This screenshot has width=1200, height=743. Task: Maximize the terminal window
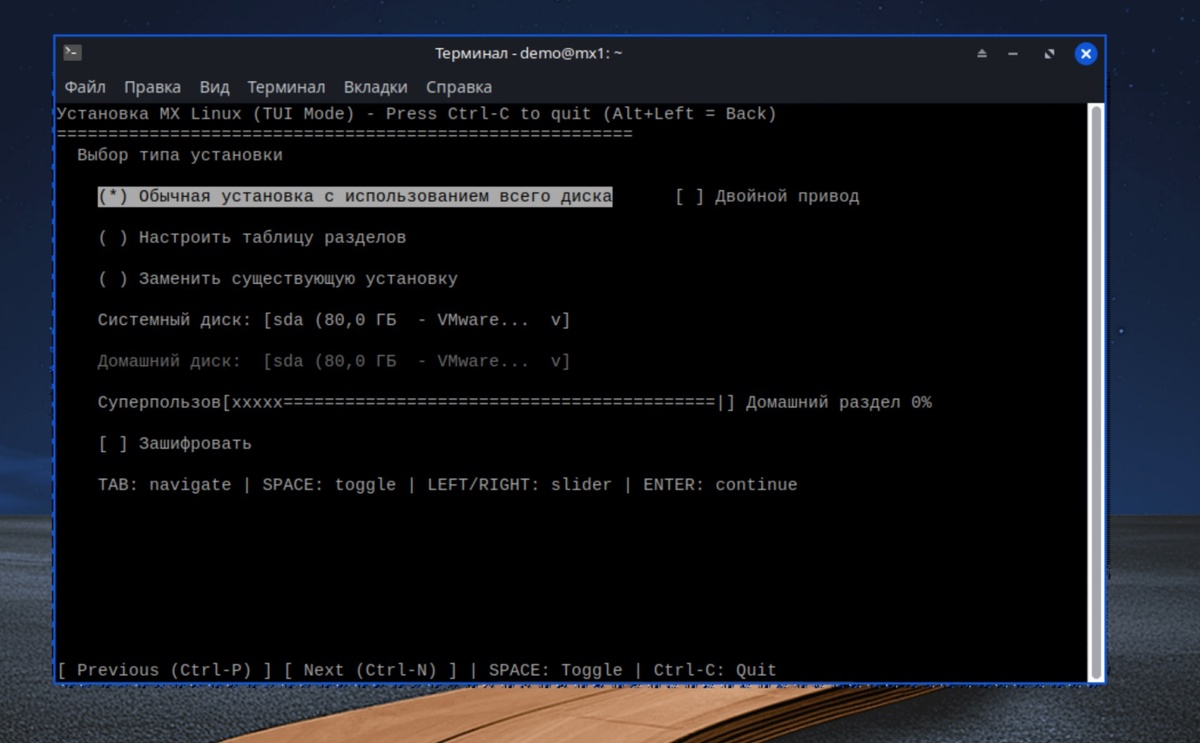tap(1049, 54)
